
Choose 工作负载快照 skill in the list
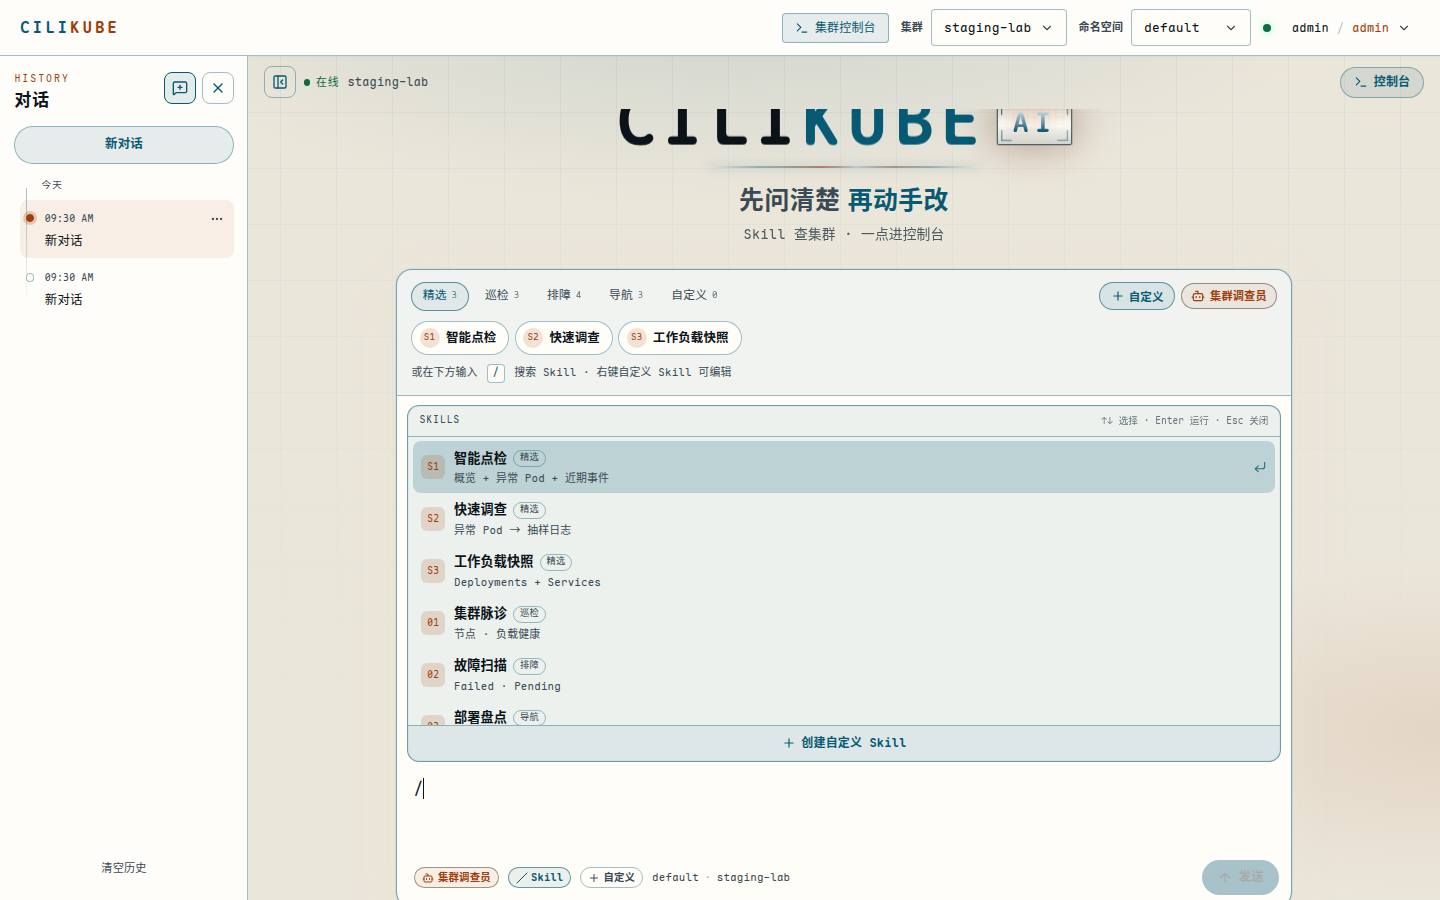click(844, 571)
